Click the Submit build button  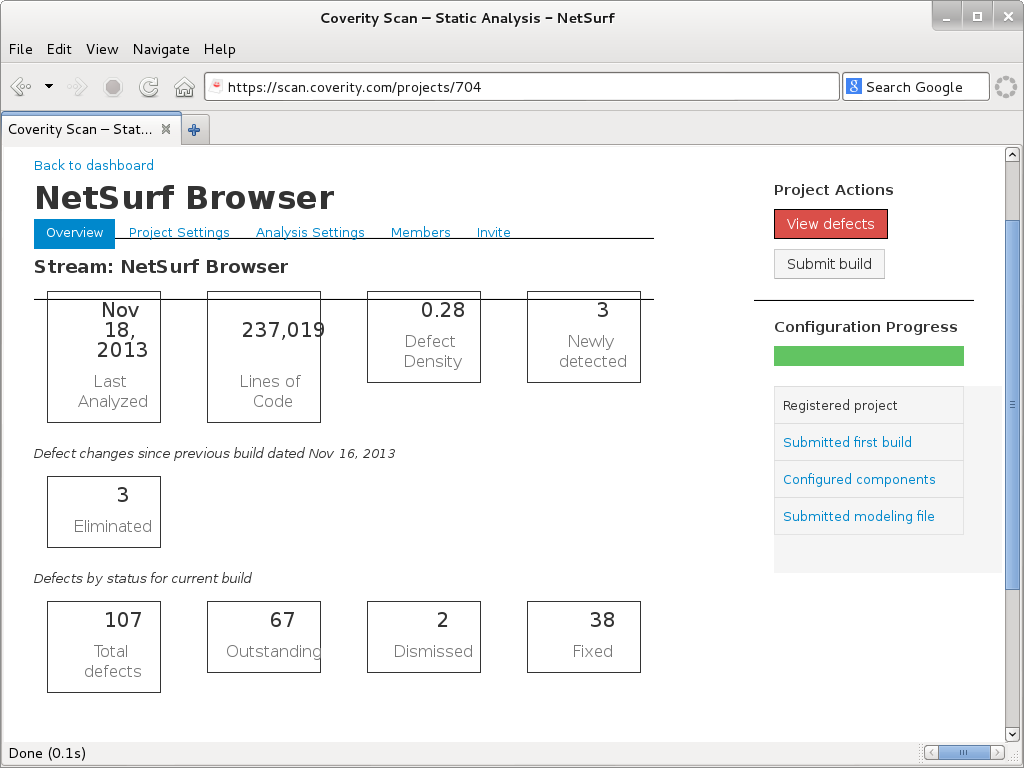pos(829,264)
